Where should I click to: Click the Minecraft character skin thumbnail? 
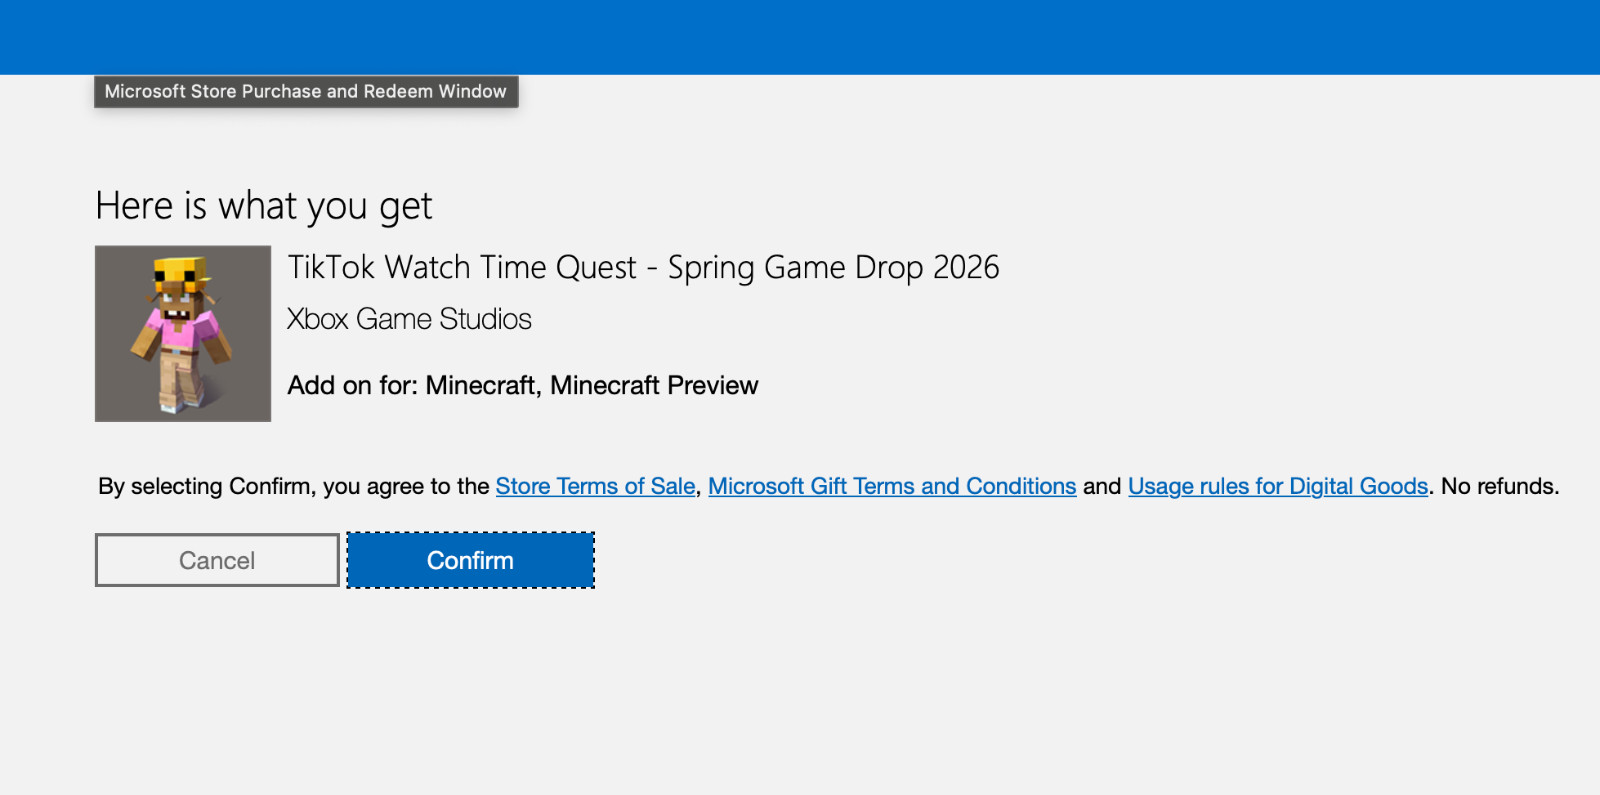tap(183, 333)
